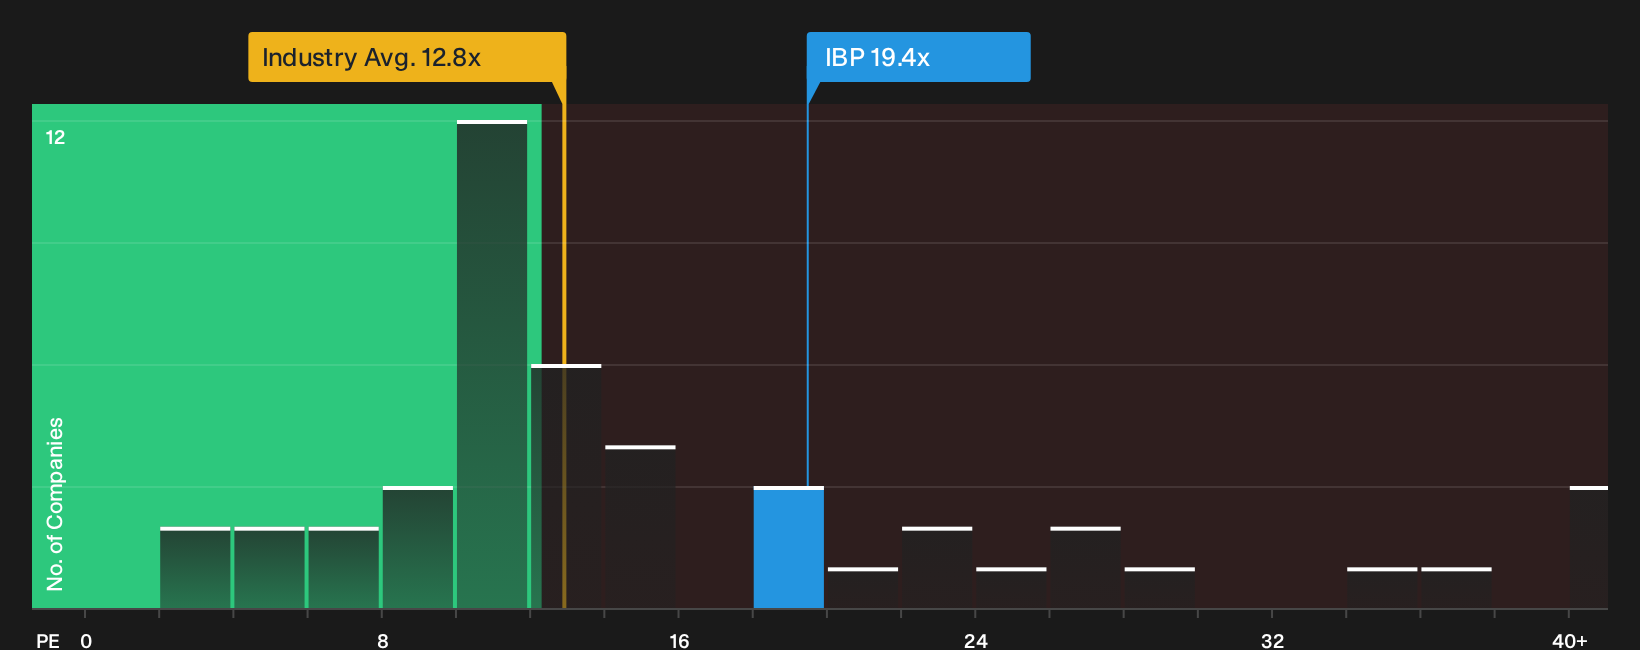Screen dimensions: 1640x650
Task: Click the x-axis label 8
Action: 382,640
